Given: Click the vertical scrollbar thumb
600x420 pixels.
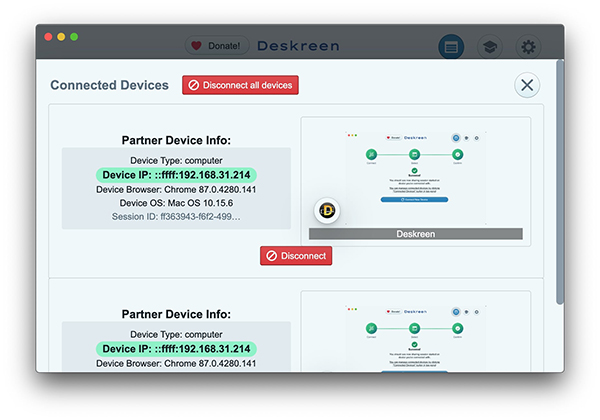Looking at the screenshot, I should [560, 182].
